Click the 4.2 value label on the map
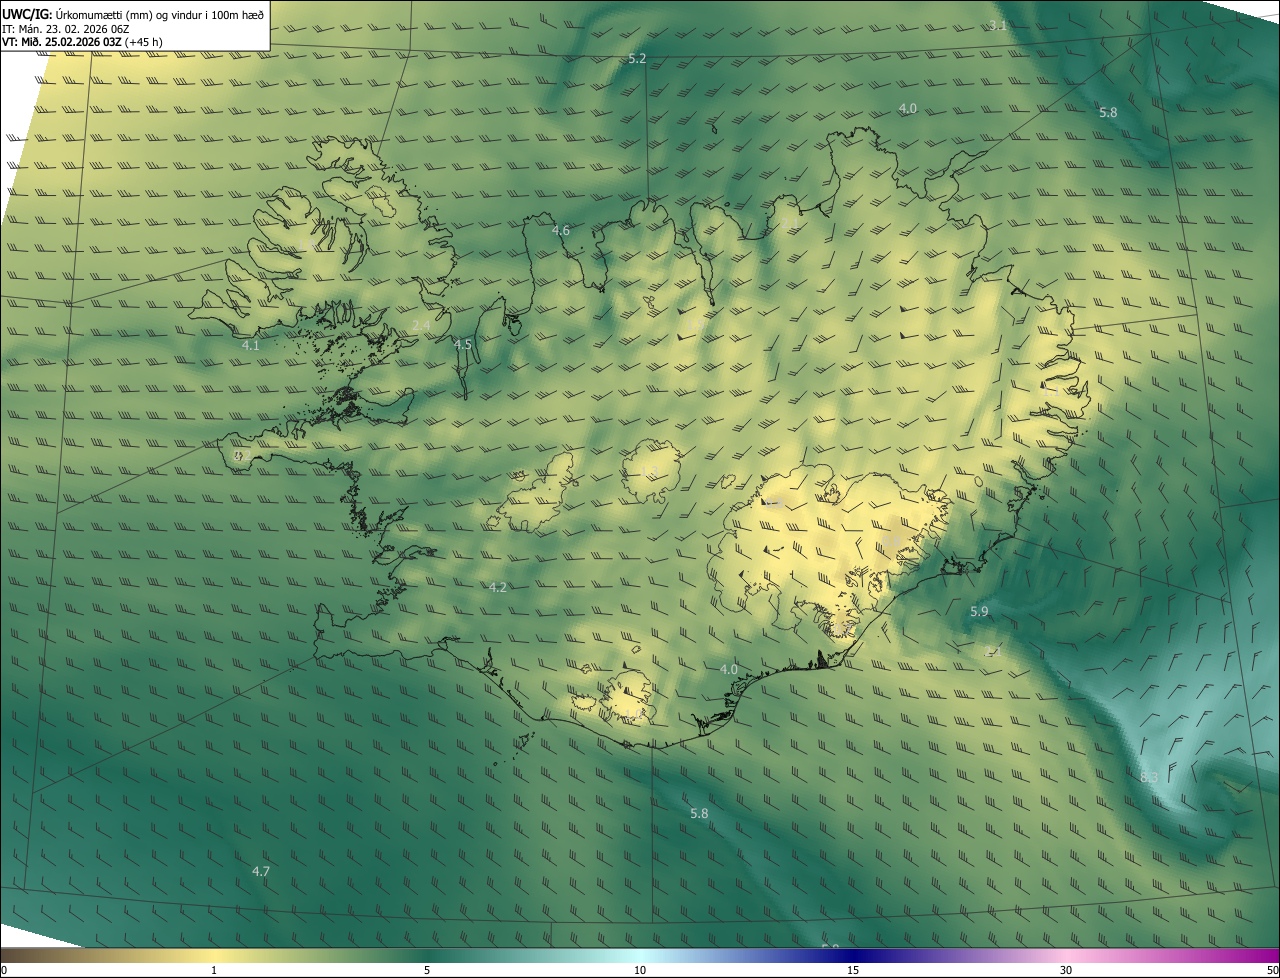This screenshot has height=978, width=1280. [x=498, y=587]
